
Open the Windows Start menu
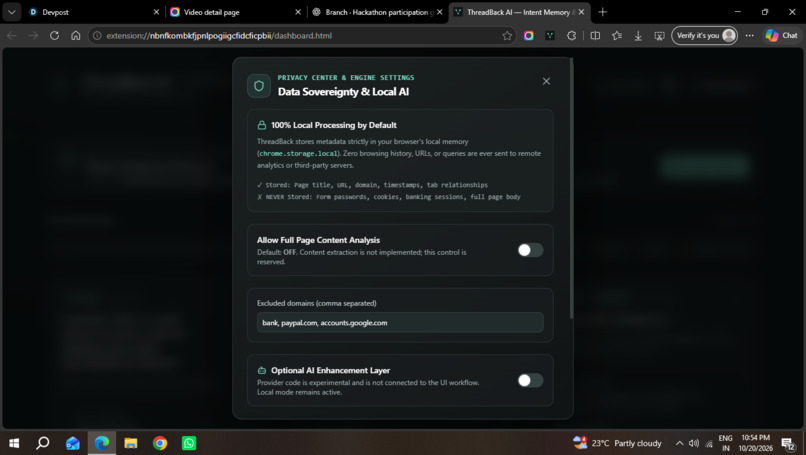14,443
